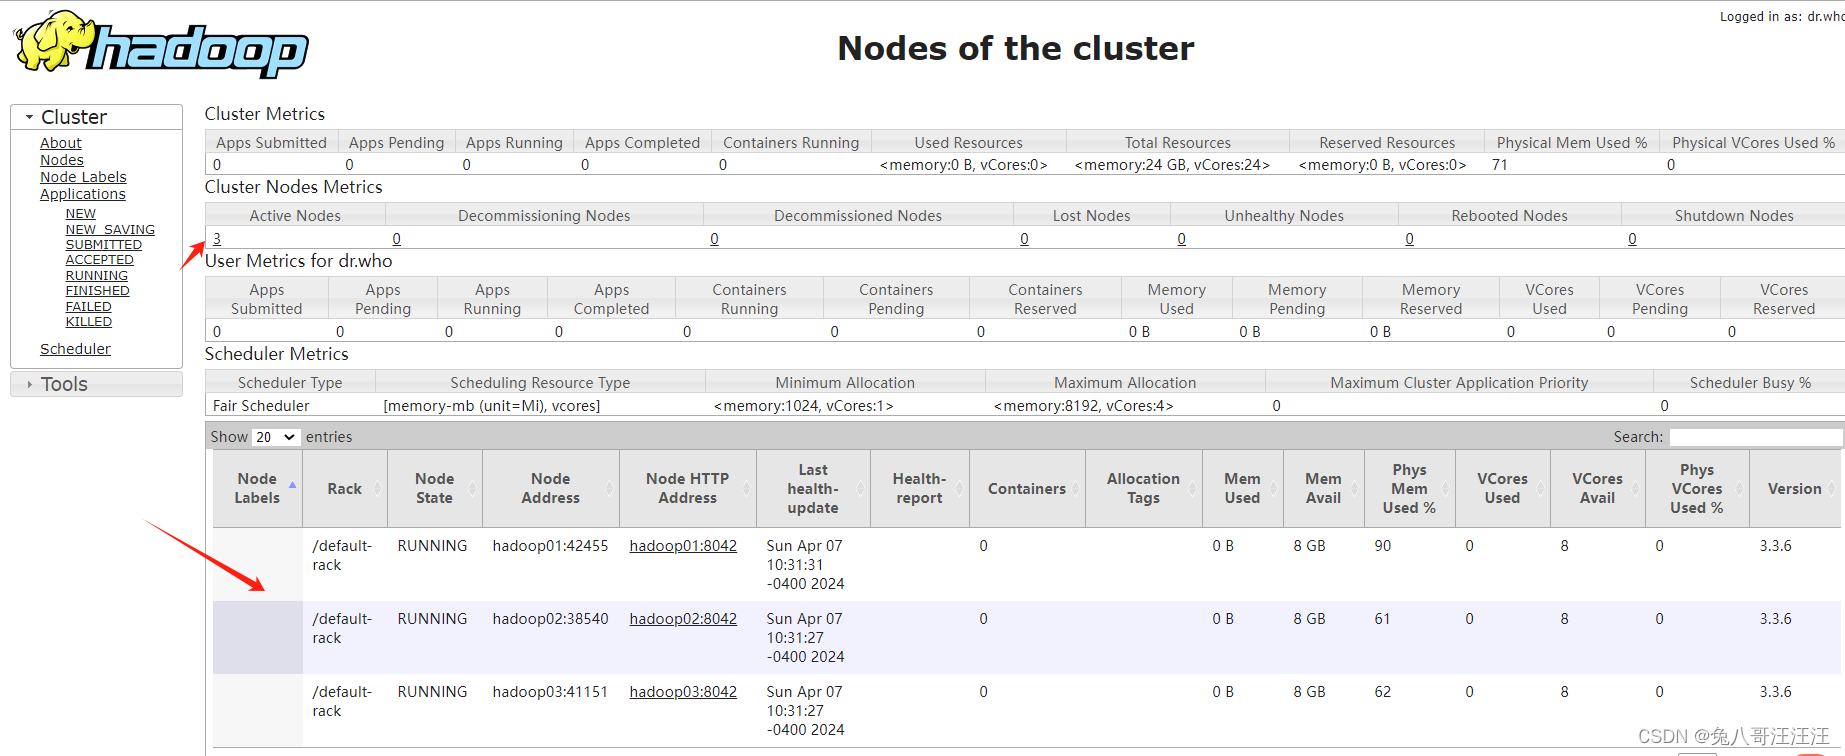Open hadoop01:8042 node HTTP address
The width and height of the screenshot is (1845, 756).
[x=683, y=546]
